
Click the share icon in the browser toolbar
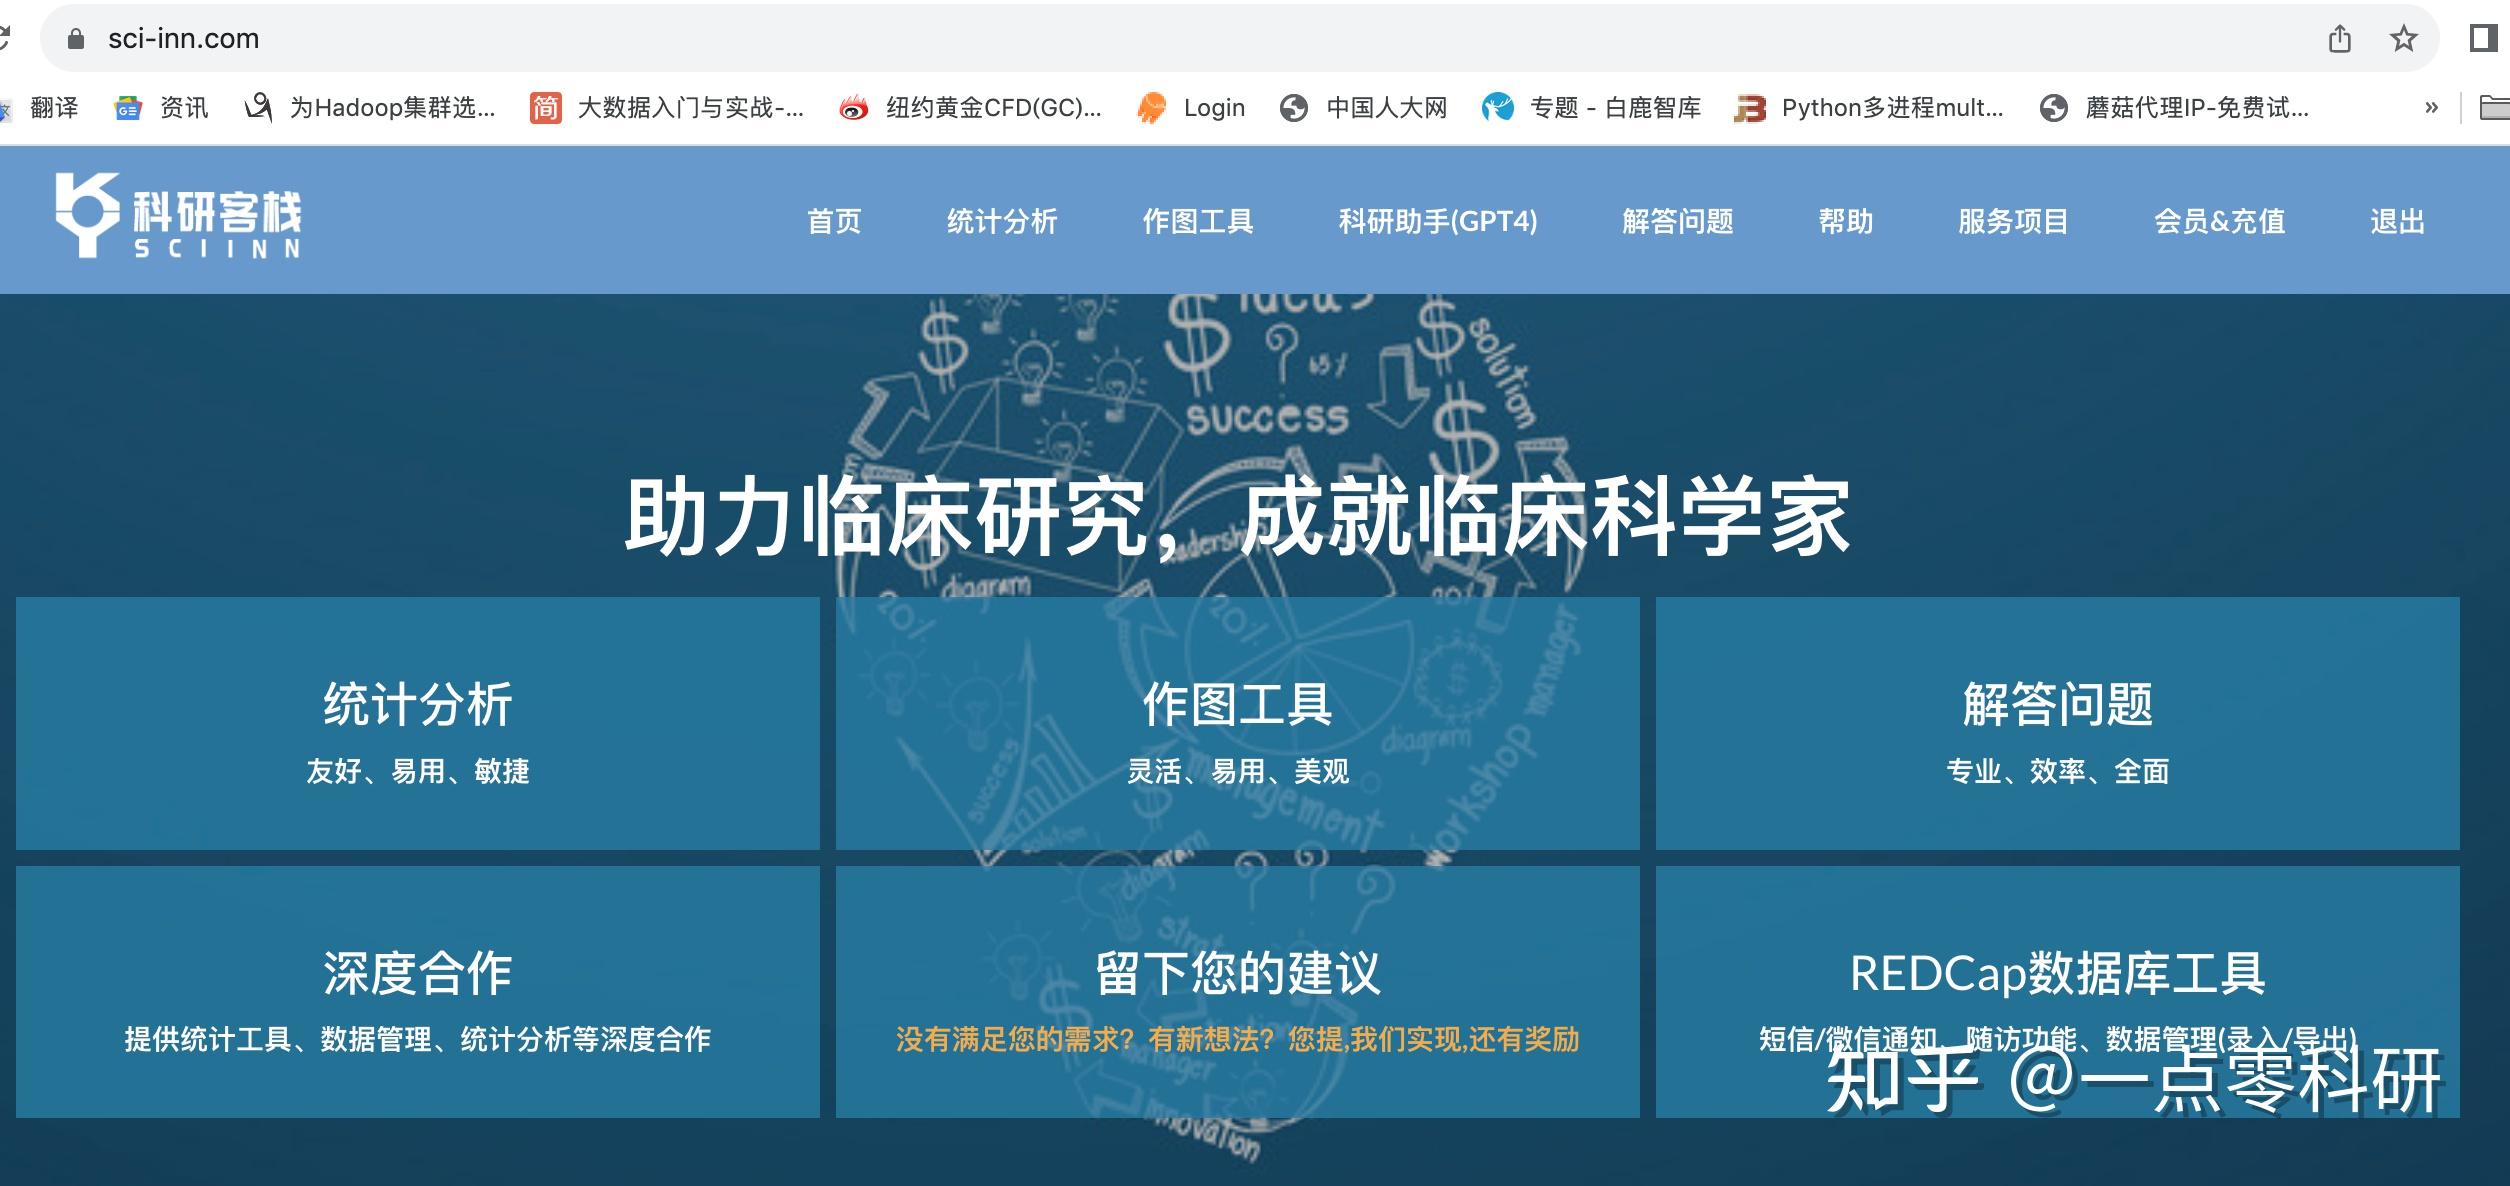(2340, 38)
